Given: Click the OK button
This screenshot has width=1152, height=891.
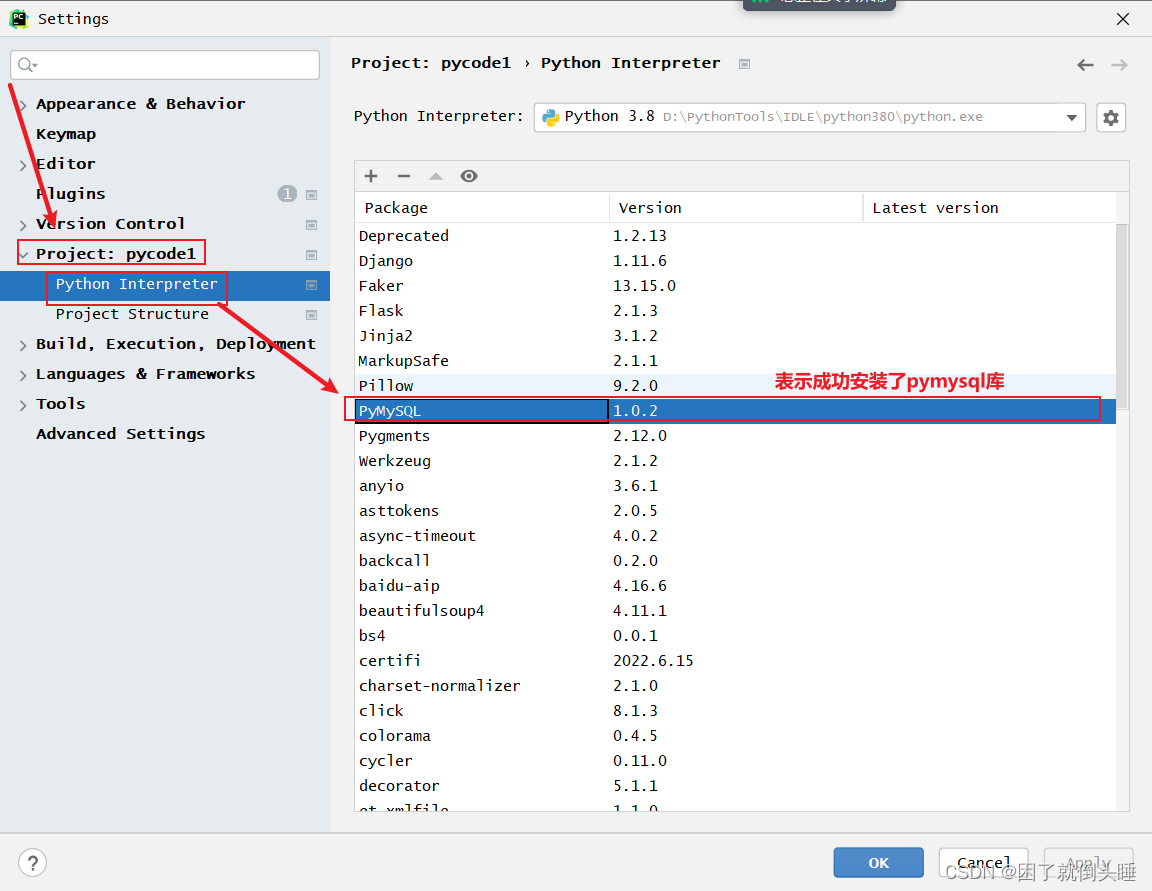Looking at the screenshot, I should click(879, 862).
